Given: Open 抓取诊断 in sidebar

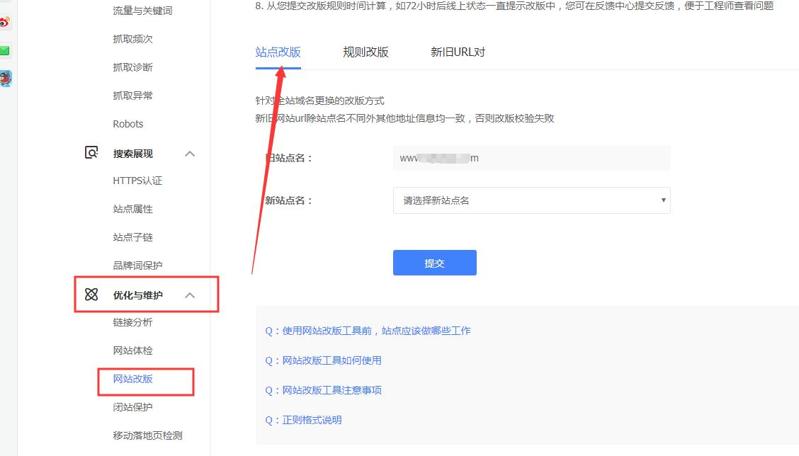Looking at the screenshot, I should (x=132, y=67).
